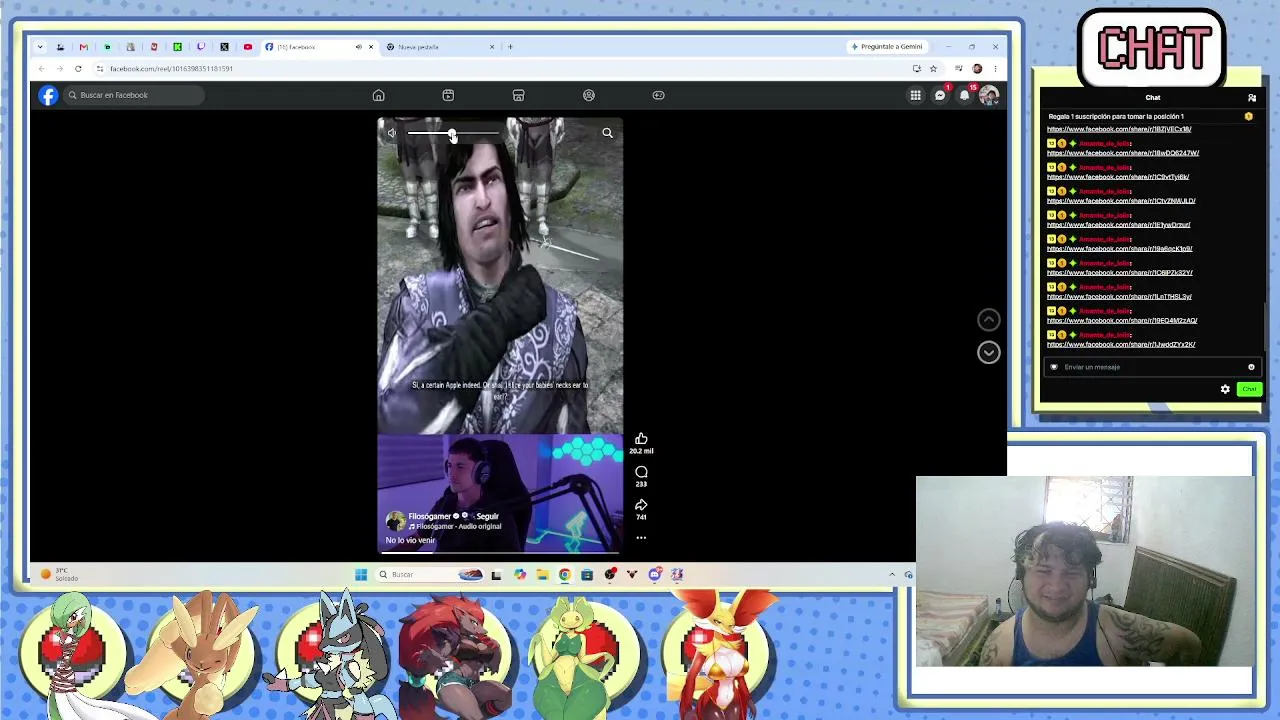The image size is (1280, 720).
Task: Go back in the browser
Action: tap(42, 69)
